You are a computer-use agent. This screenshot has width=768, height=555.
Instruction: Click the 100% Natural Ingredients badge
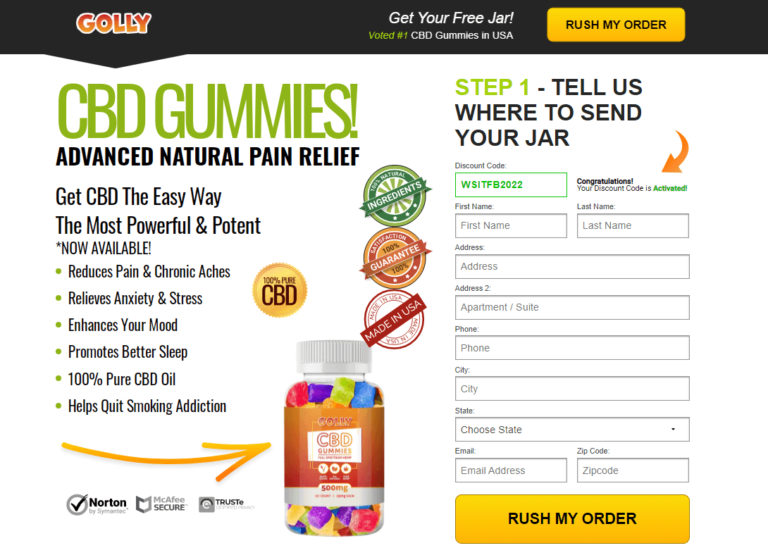[395, 196]
